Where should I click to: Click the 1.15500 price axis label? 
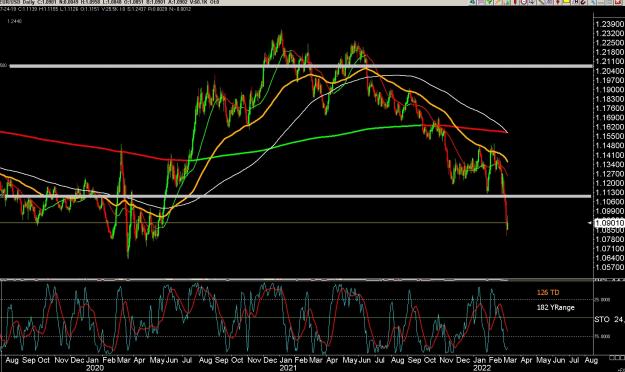coord(609,136)
